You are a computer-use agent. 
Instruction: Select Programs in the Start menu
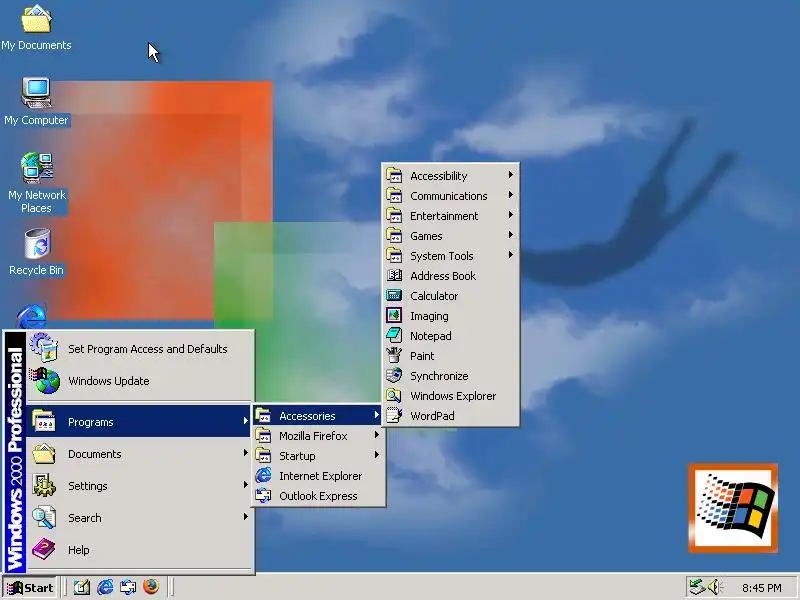[x=140, y=421]
